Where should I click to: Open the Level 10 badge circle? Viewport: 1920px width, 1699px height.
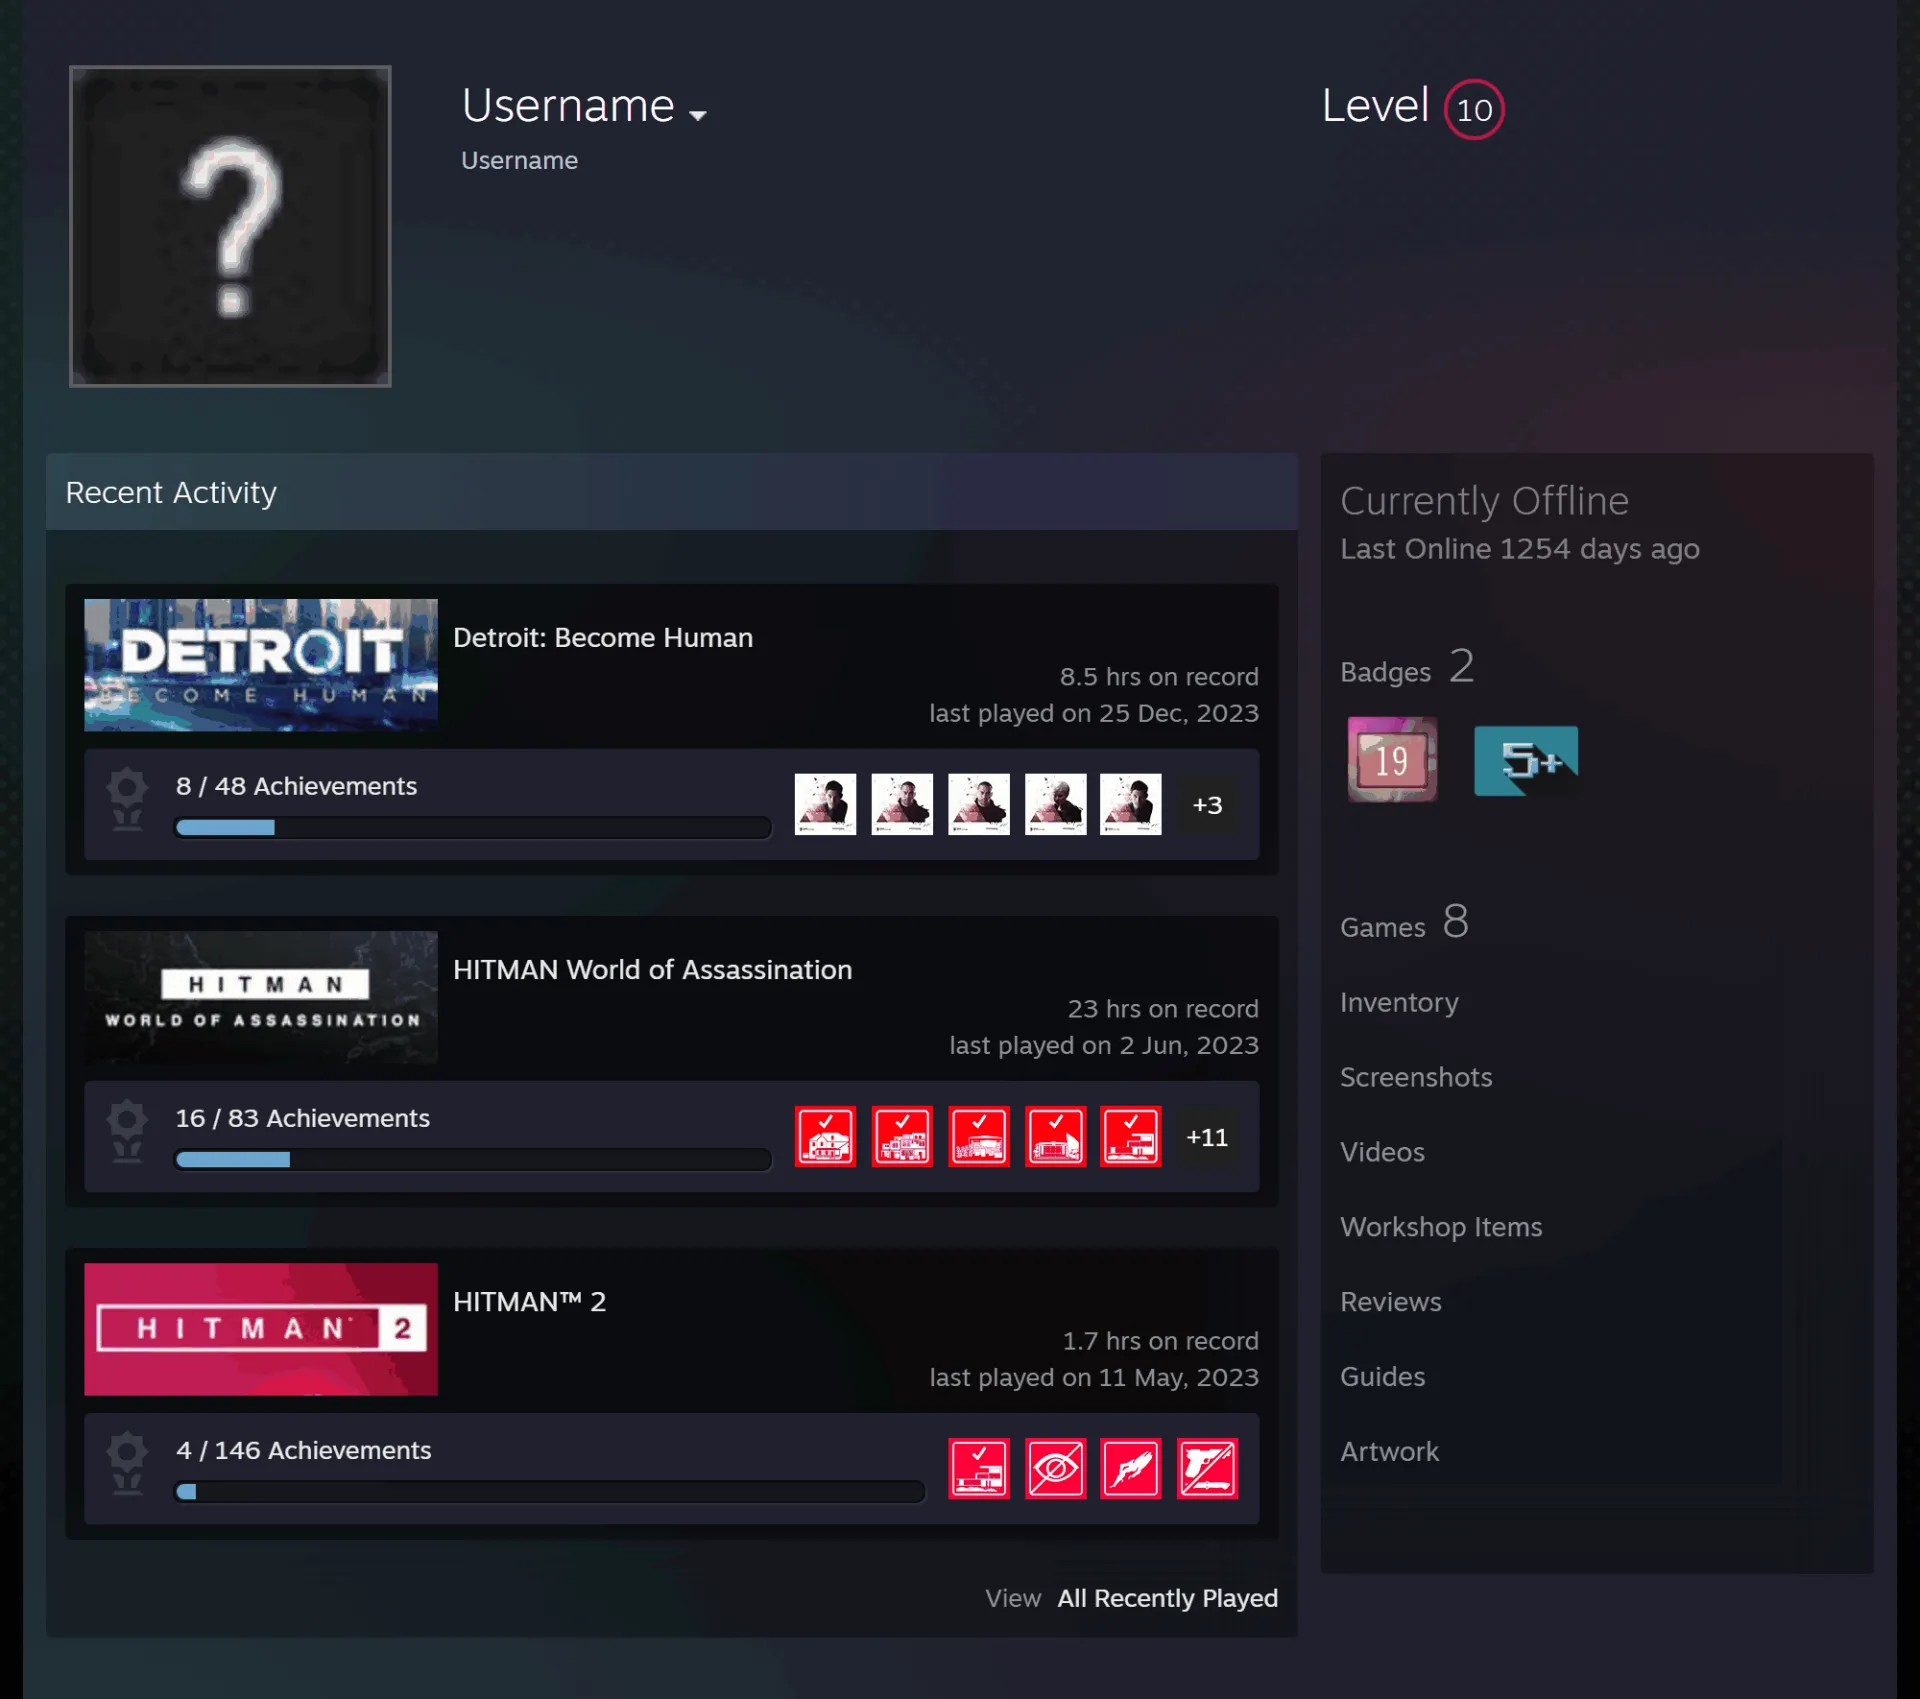click(x=1473, y=109)
